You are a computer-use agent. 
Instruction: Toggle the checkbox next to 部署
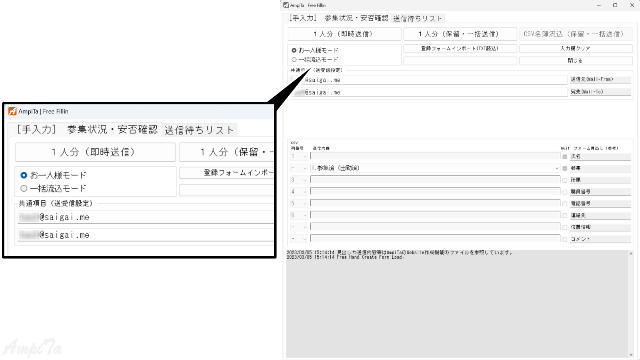565,169
